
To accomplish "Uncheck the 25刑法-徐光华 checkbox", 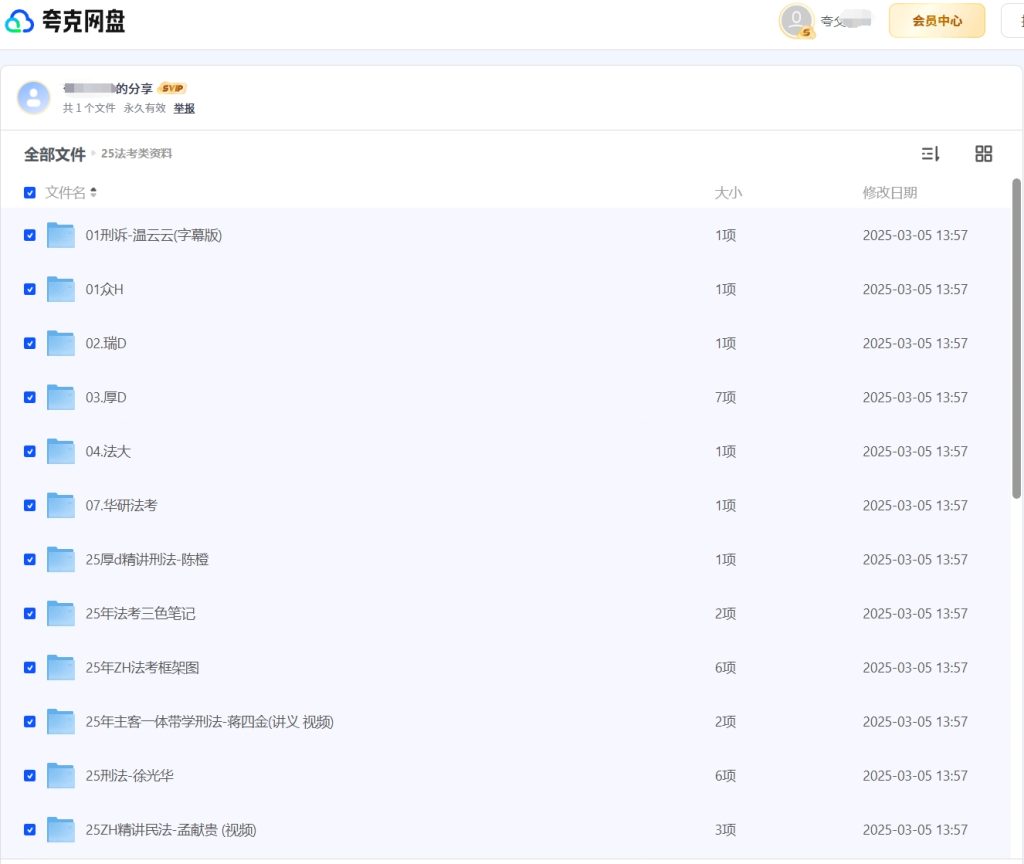I will point(29,776).
